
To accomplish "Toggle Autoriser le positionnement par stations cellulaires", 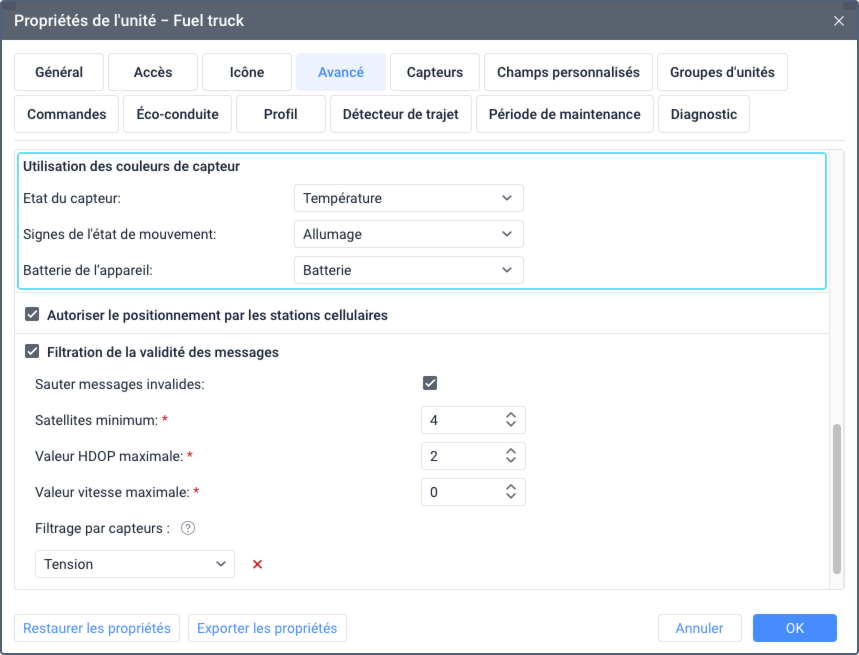I will [32, 315].
